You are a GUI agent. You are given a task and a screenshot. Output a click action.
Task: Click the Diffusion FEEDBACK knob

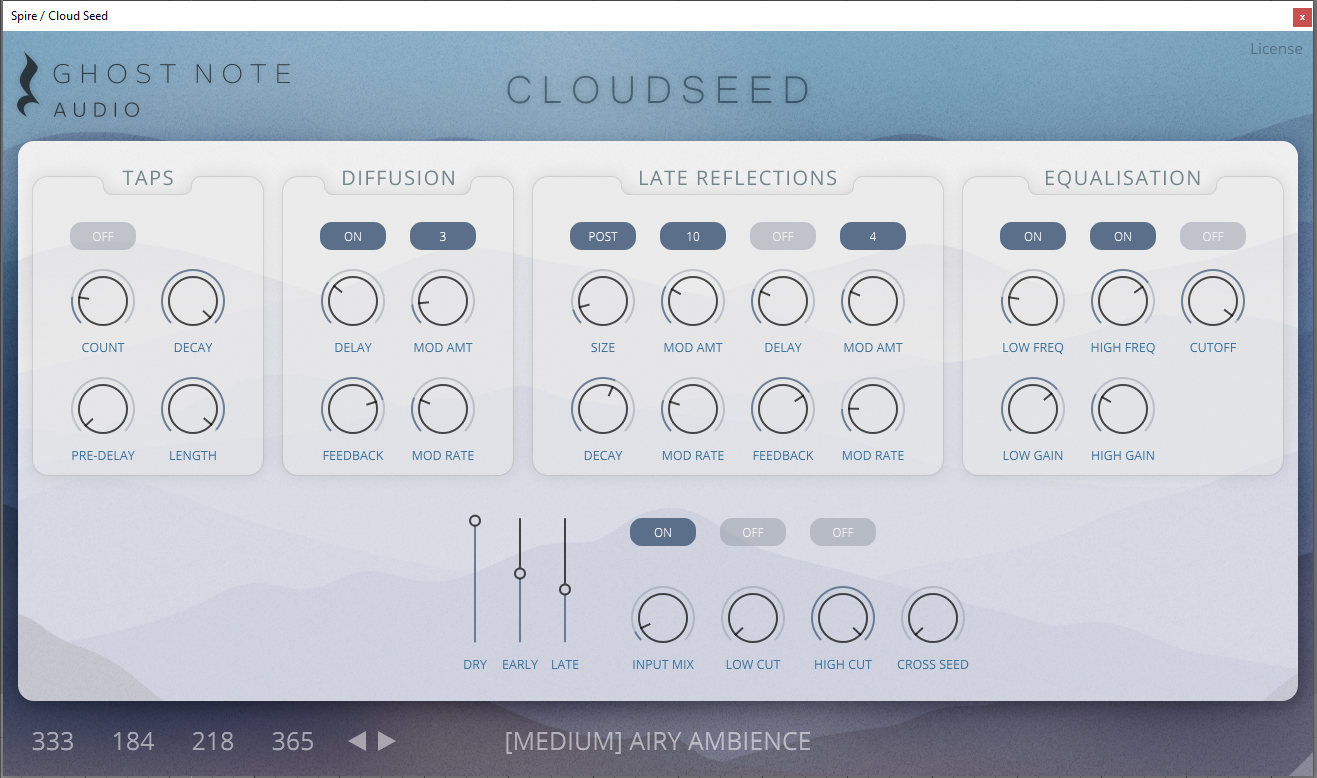353,409
